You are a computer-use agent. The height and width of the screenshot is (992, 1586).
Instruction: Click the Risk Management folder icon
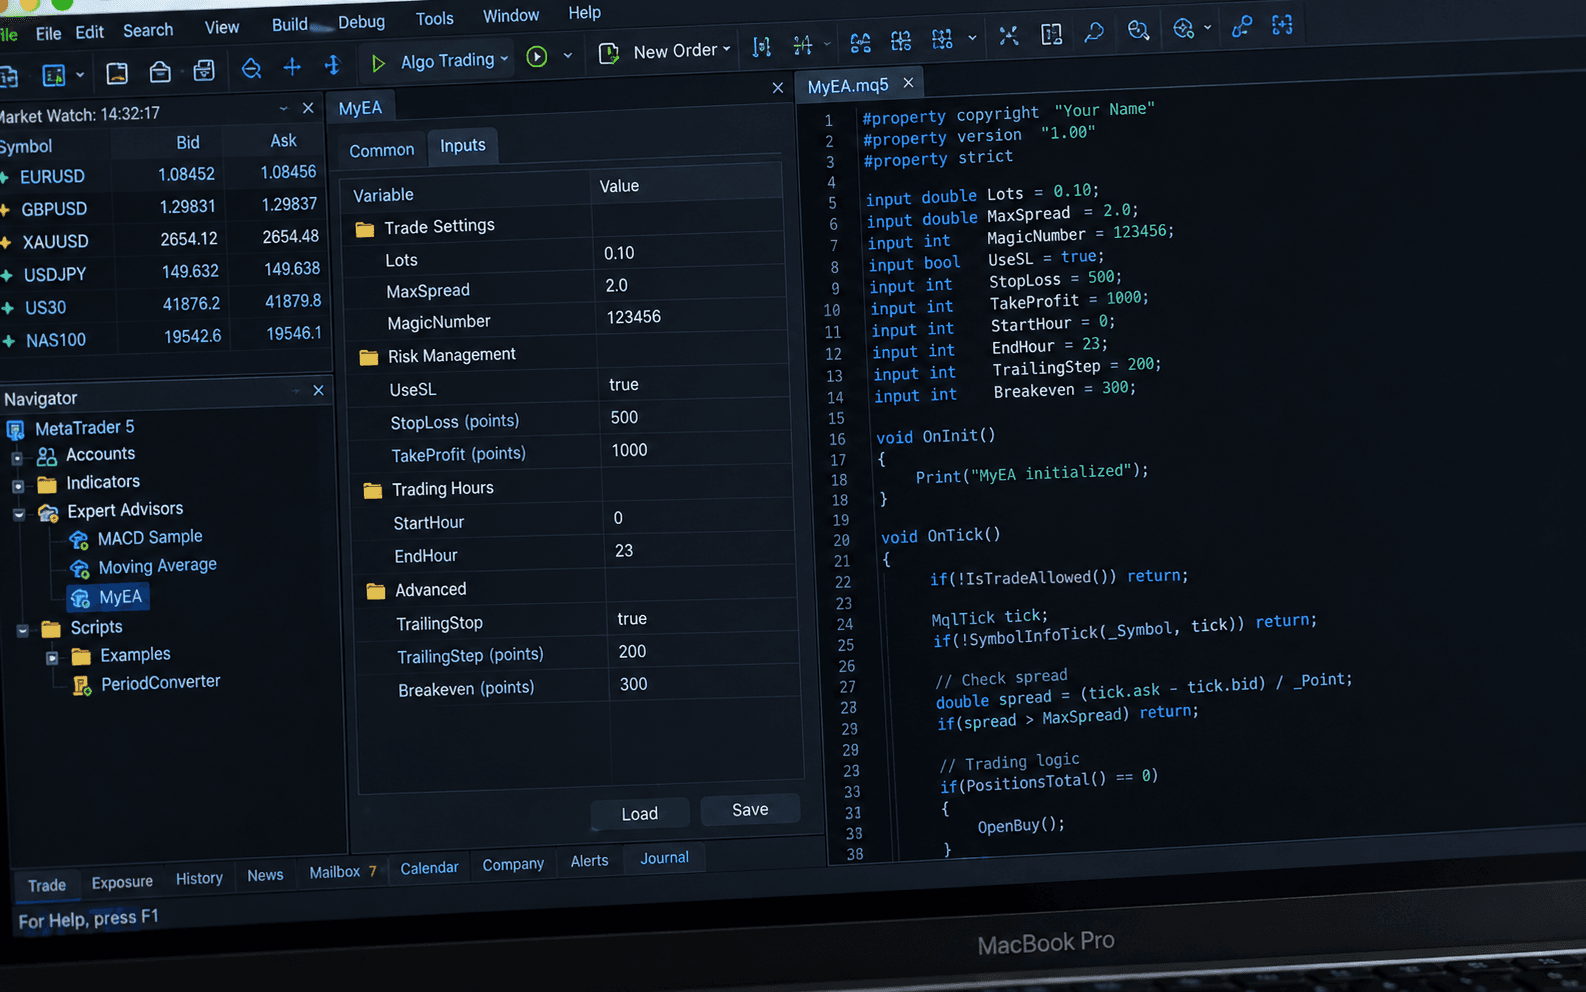pyautogui.click(x=369, y=357)
